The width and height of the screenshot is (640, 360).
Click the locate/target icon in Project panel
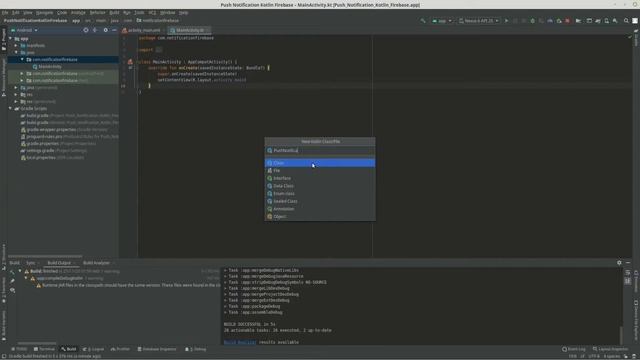coord(86,30)
